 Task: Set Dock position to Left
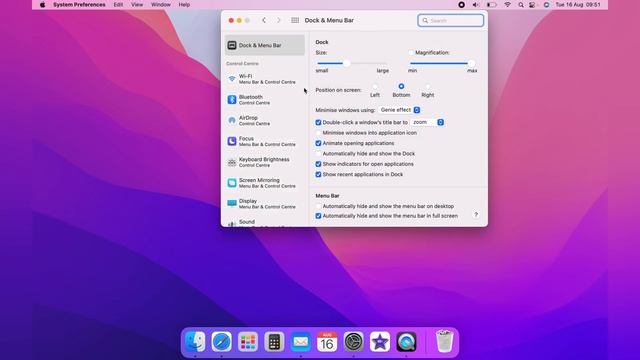tap(375, 87)
